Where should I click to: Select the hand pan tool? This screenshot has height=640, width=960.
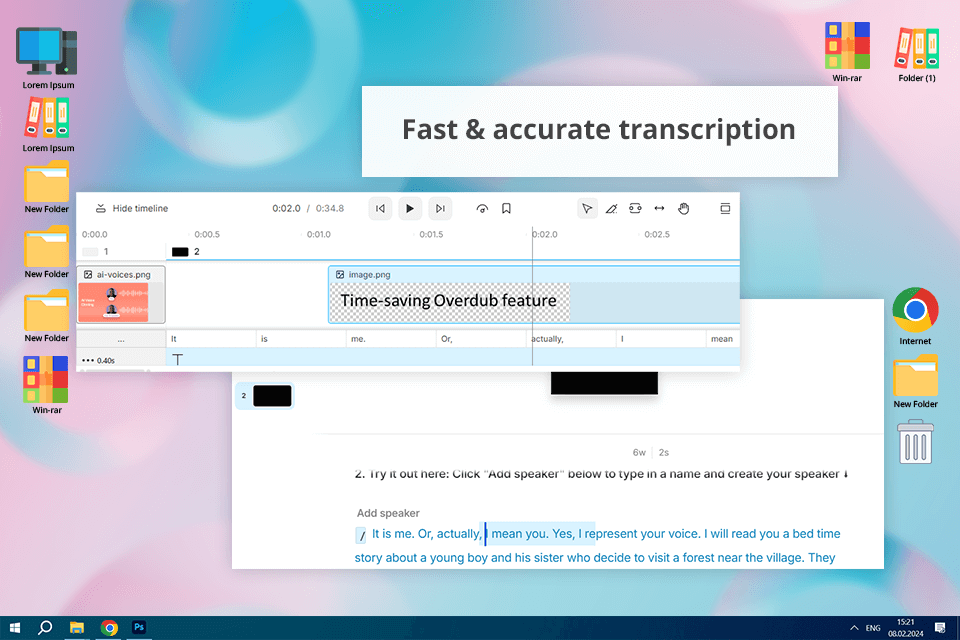click(683, 209)
